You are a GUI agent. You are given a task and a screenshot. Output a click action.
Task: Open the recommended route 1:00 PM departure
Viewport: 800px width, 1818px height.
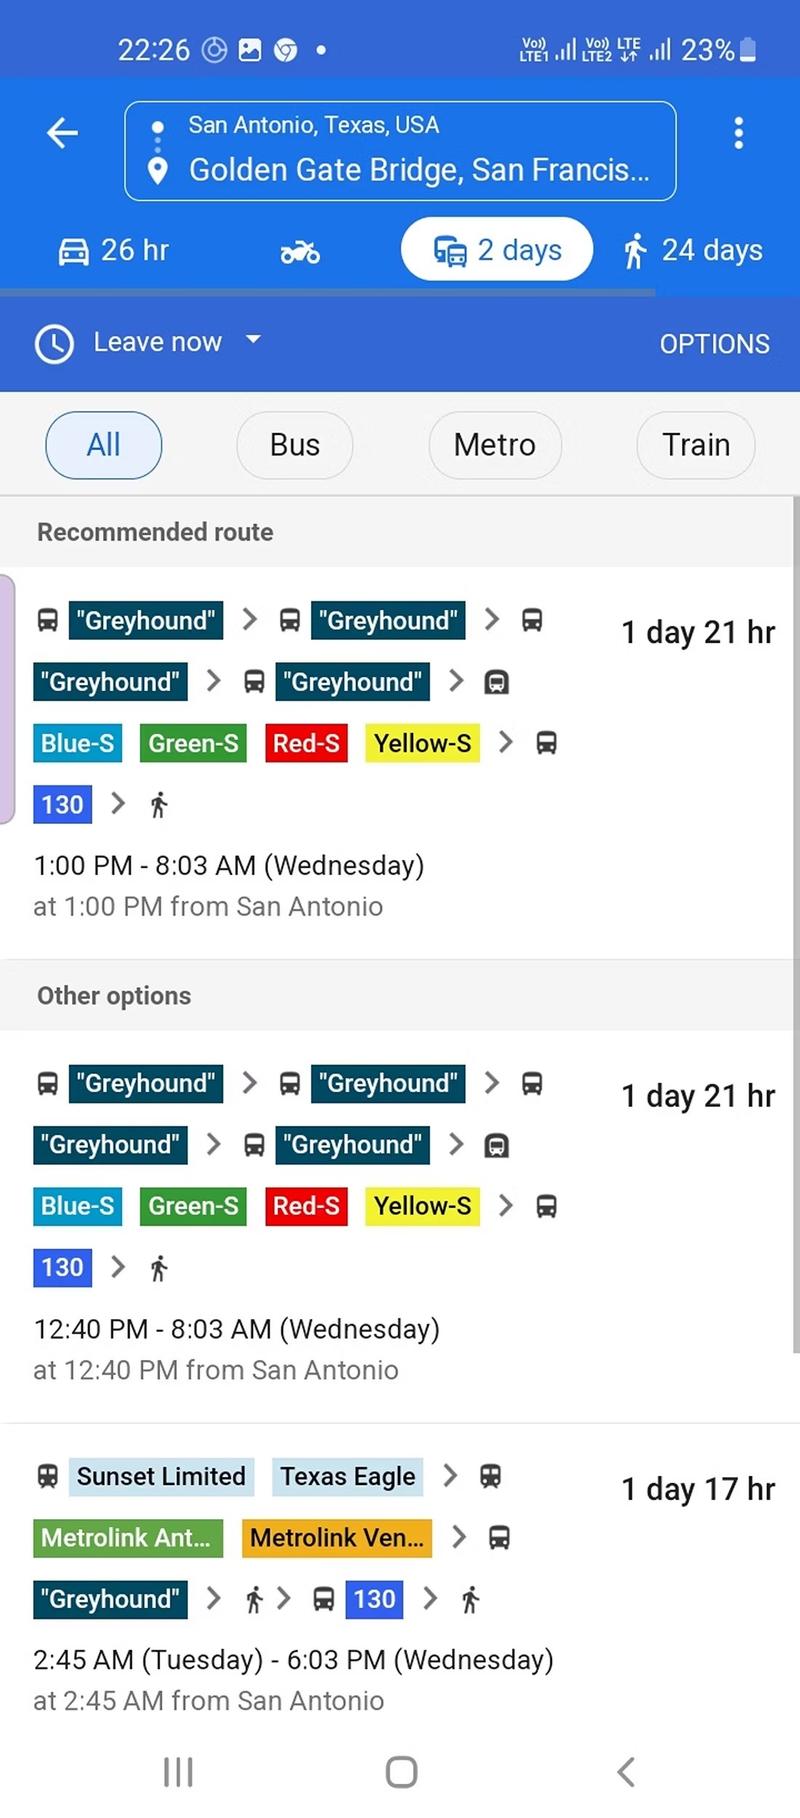click(400, 763)
